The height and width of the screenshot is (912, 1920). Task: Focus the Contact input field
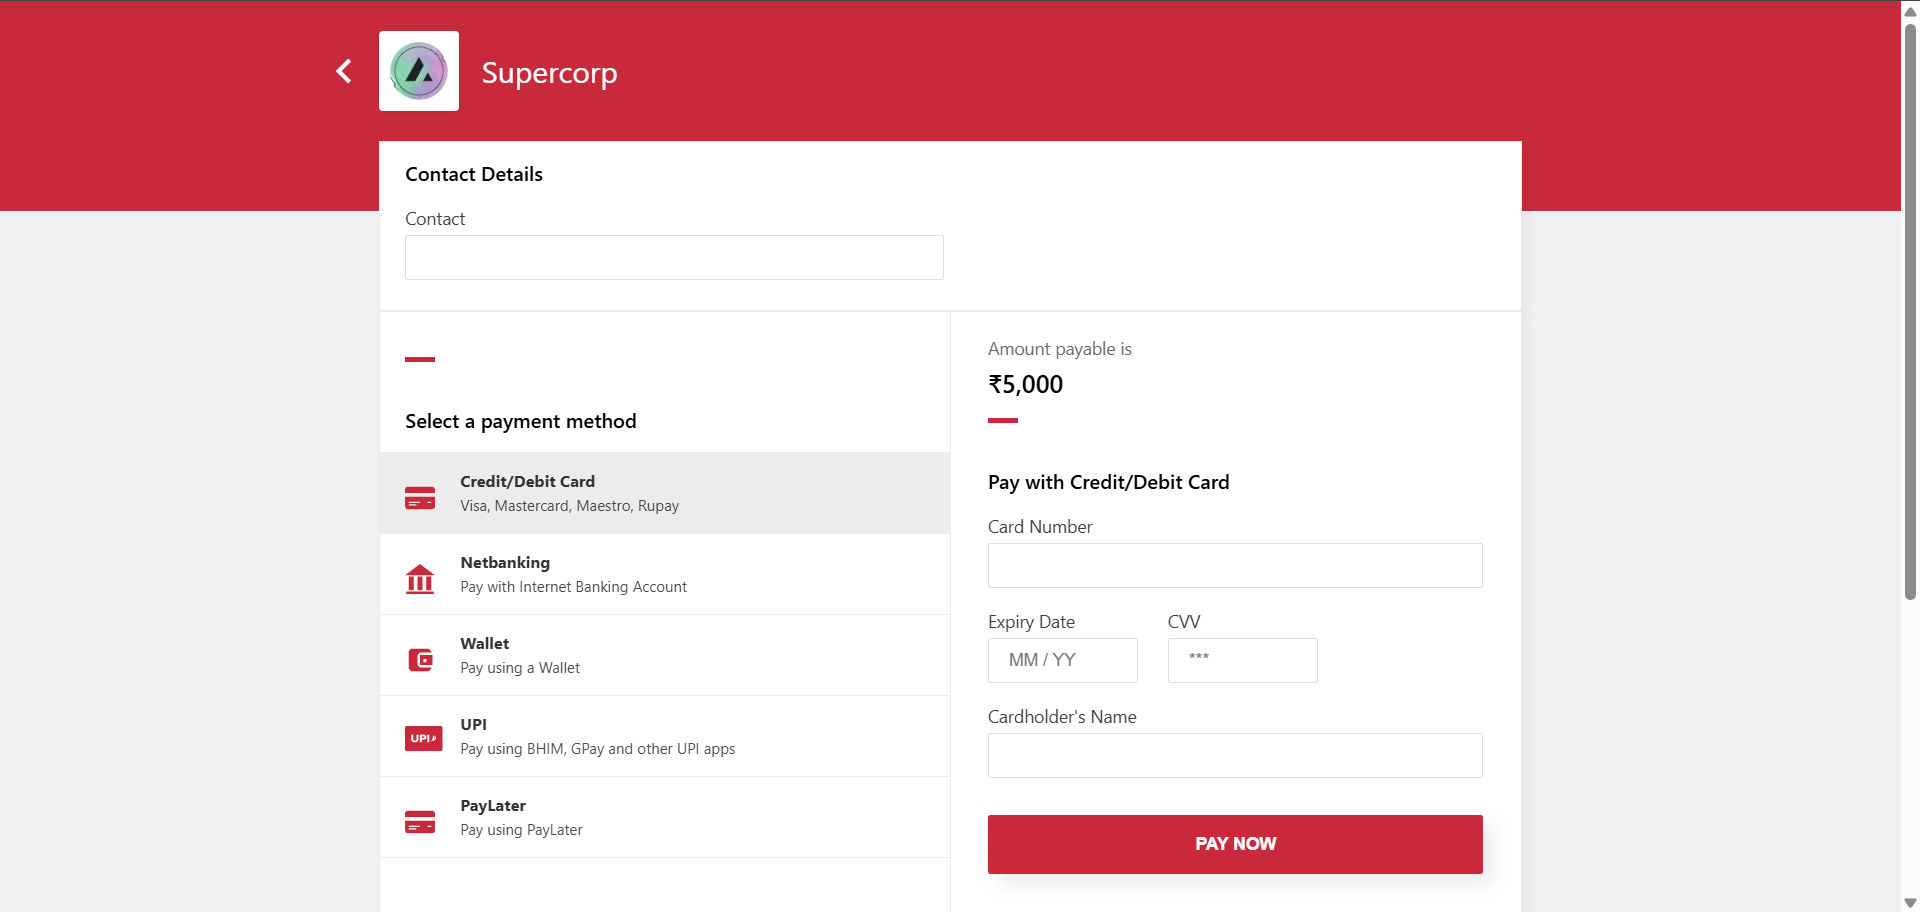tap(674, 258)
